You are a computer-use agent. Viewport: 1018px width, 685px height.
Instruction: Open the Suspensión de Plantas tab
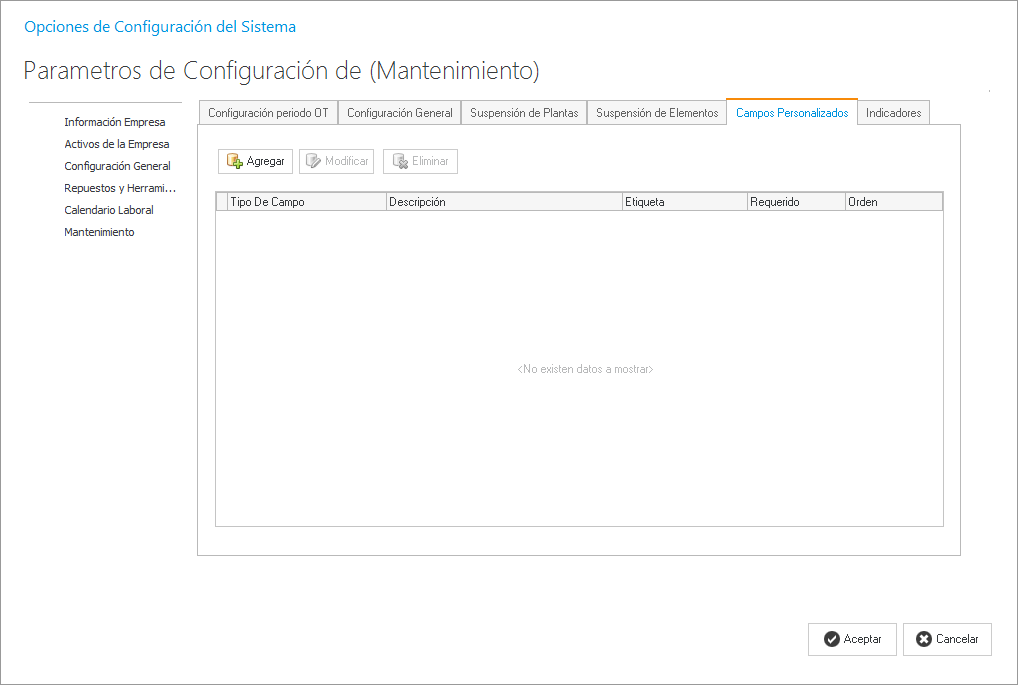(524, 113)
